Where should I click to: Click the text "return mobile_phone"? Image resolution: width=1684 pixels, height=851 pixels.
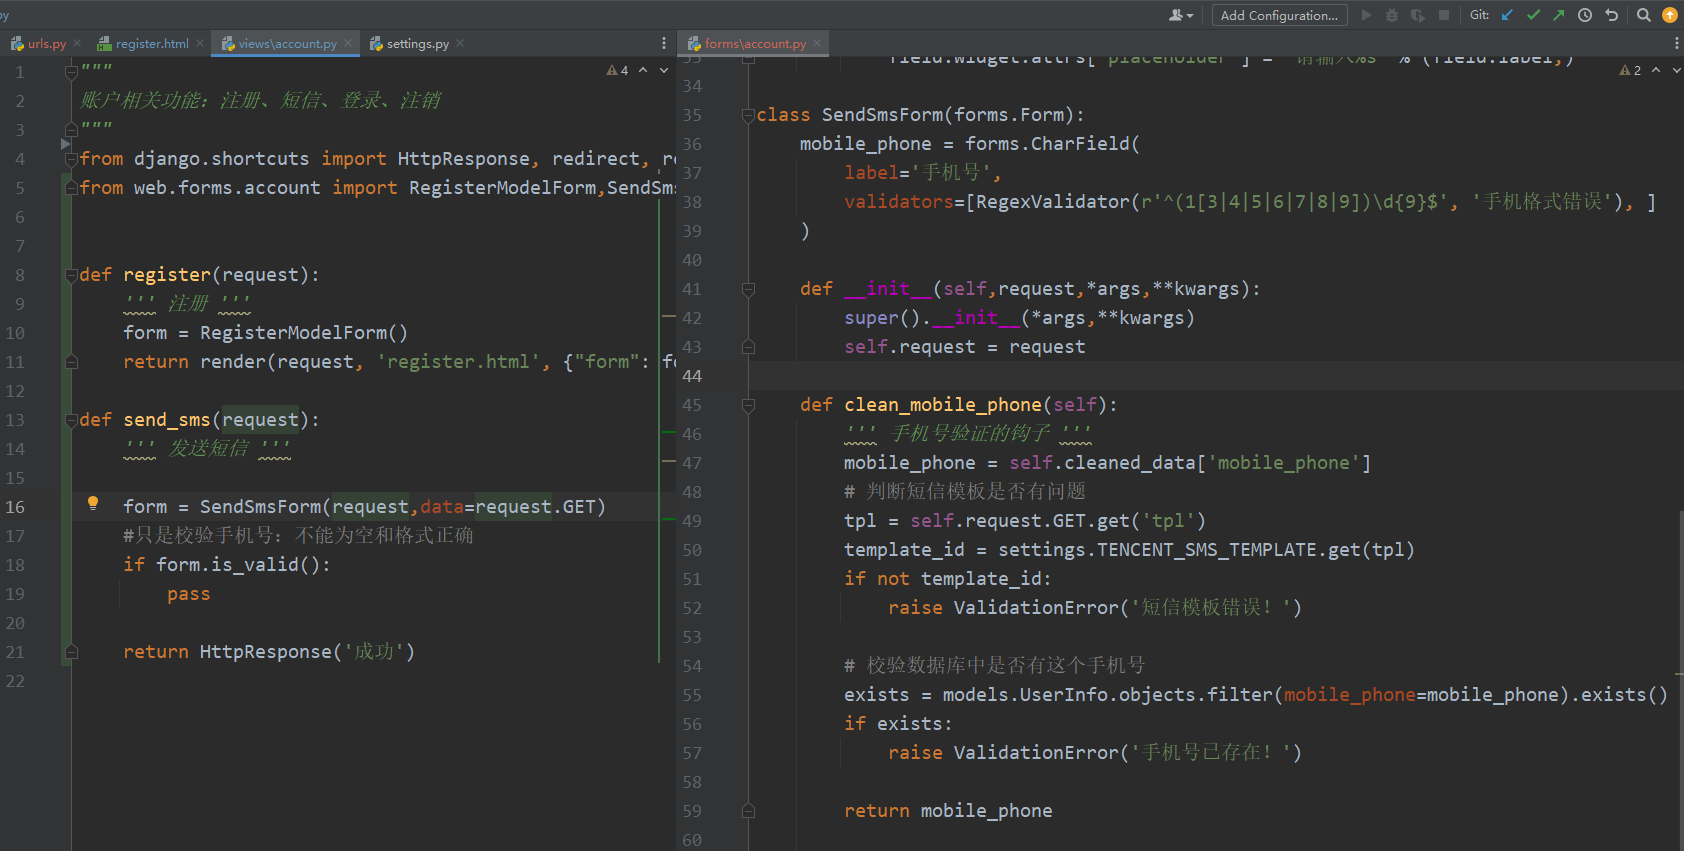pyautogui.click(x=948, y=811)
